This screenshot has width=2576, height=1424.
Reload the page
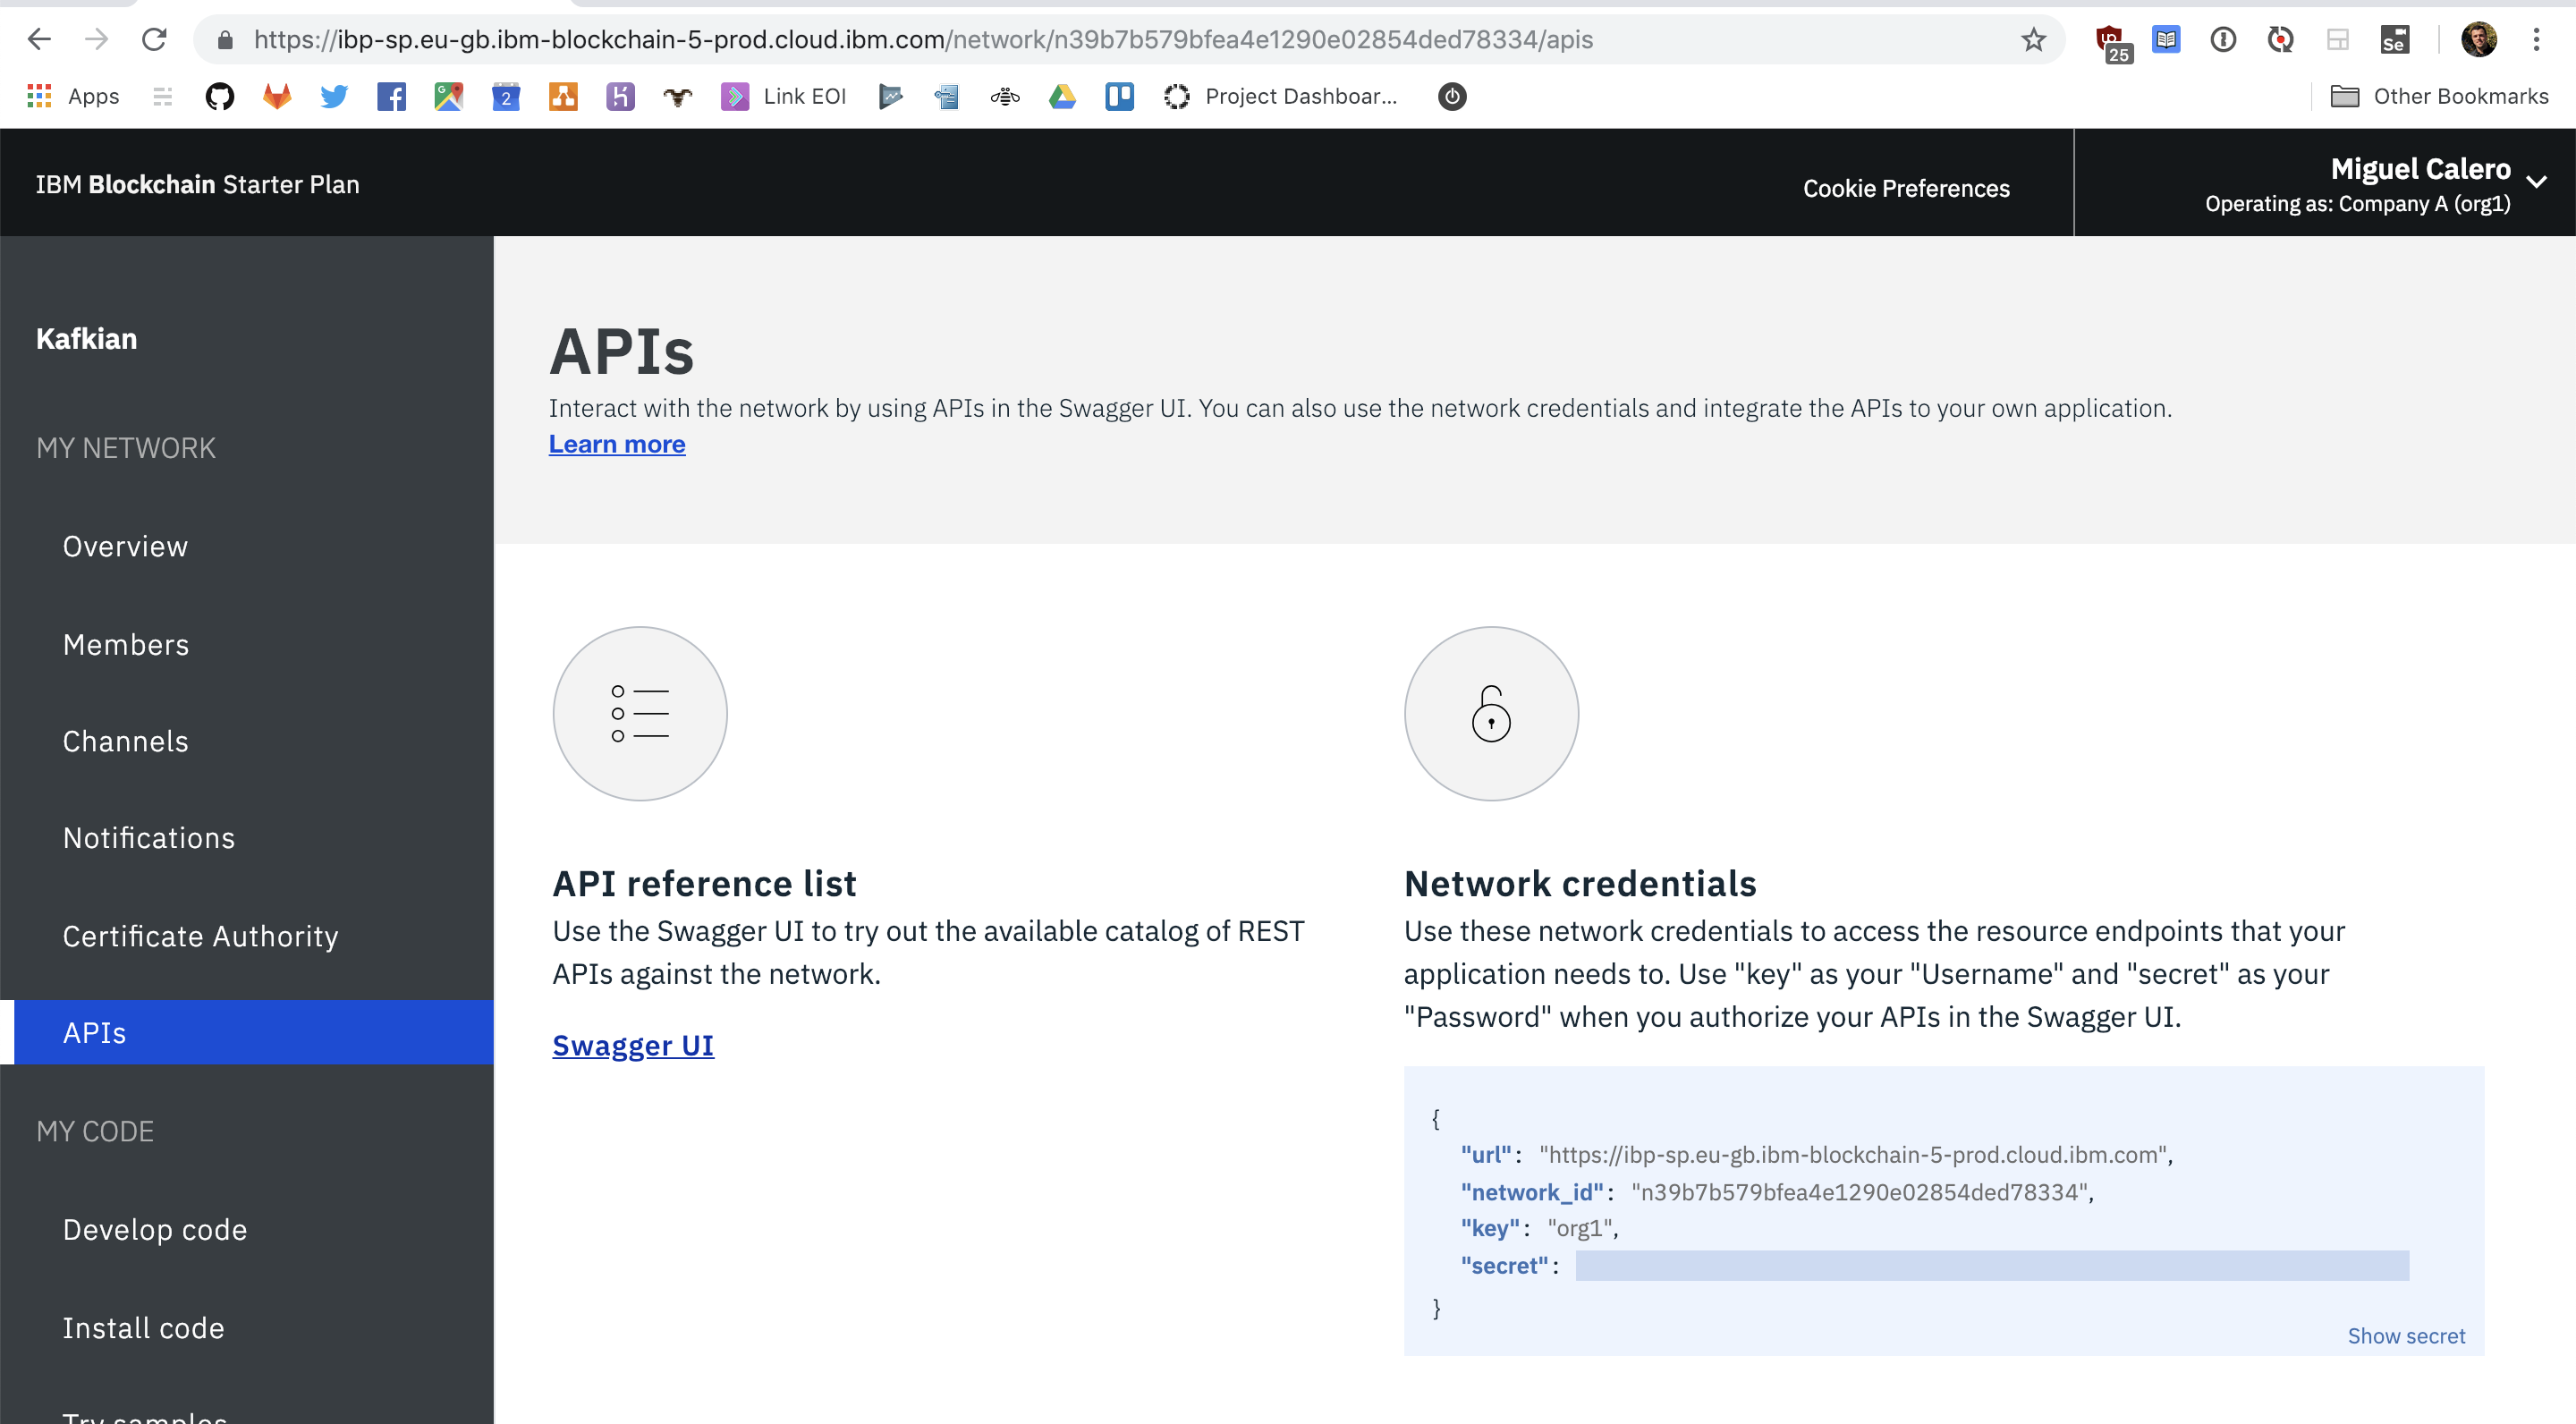pos(154,40)
